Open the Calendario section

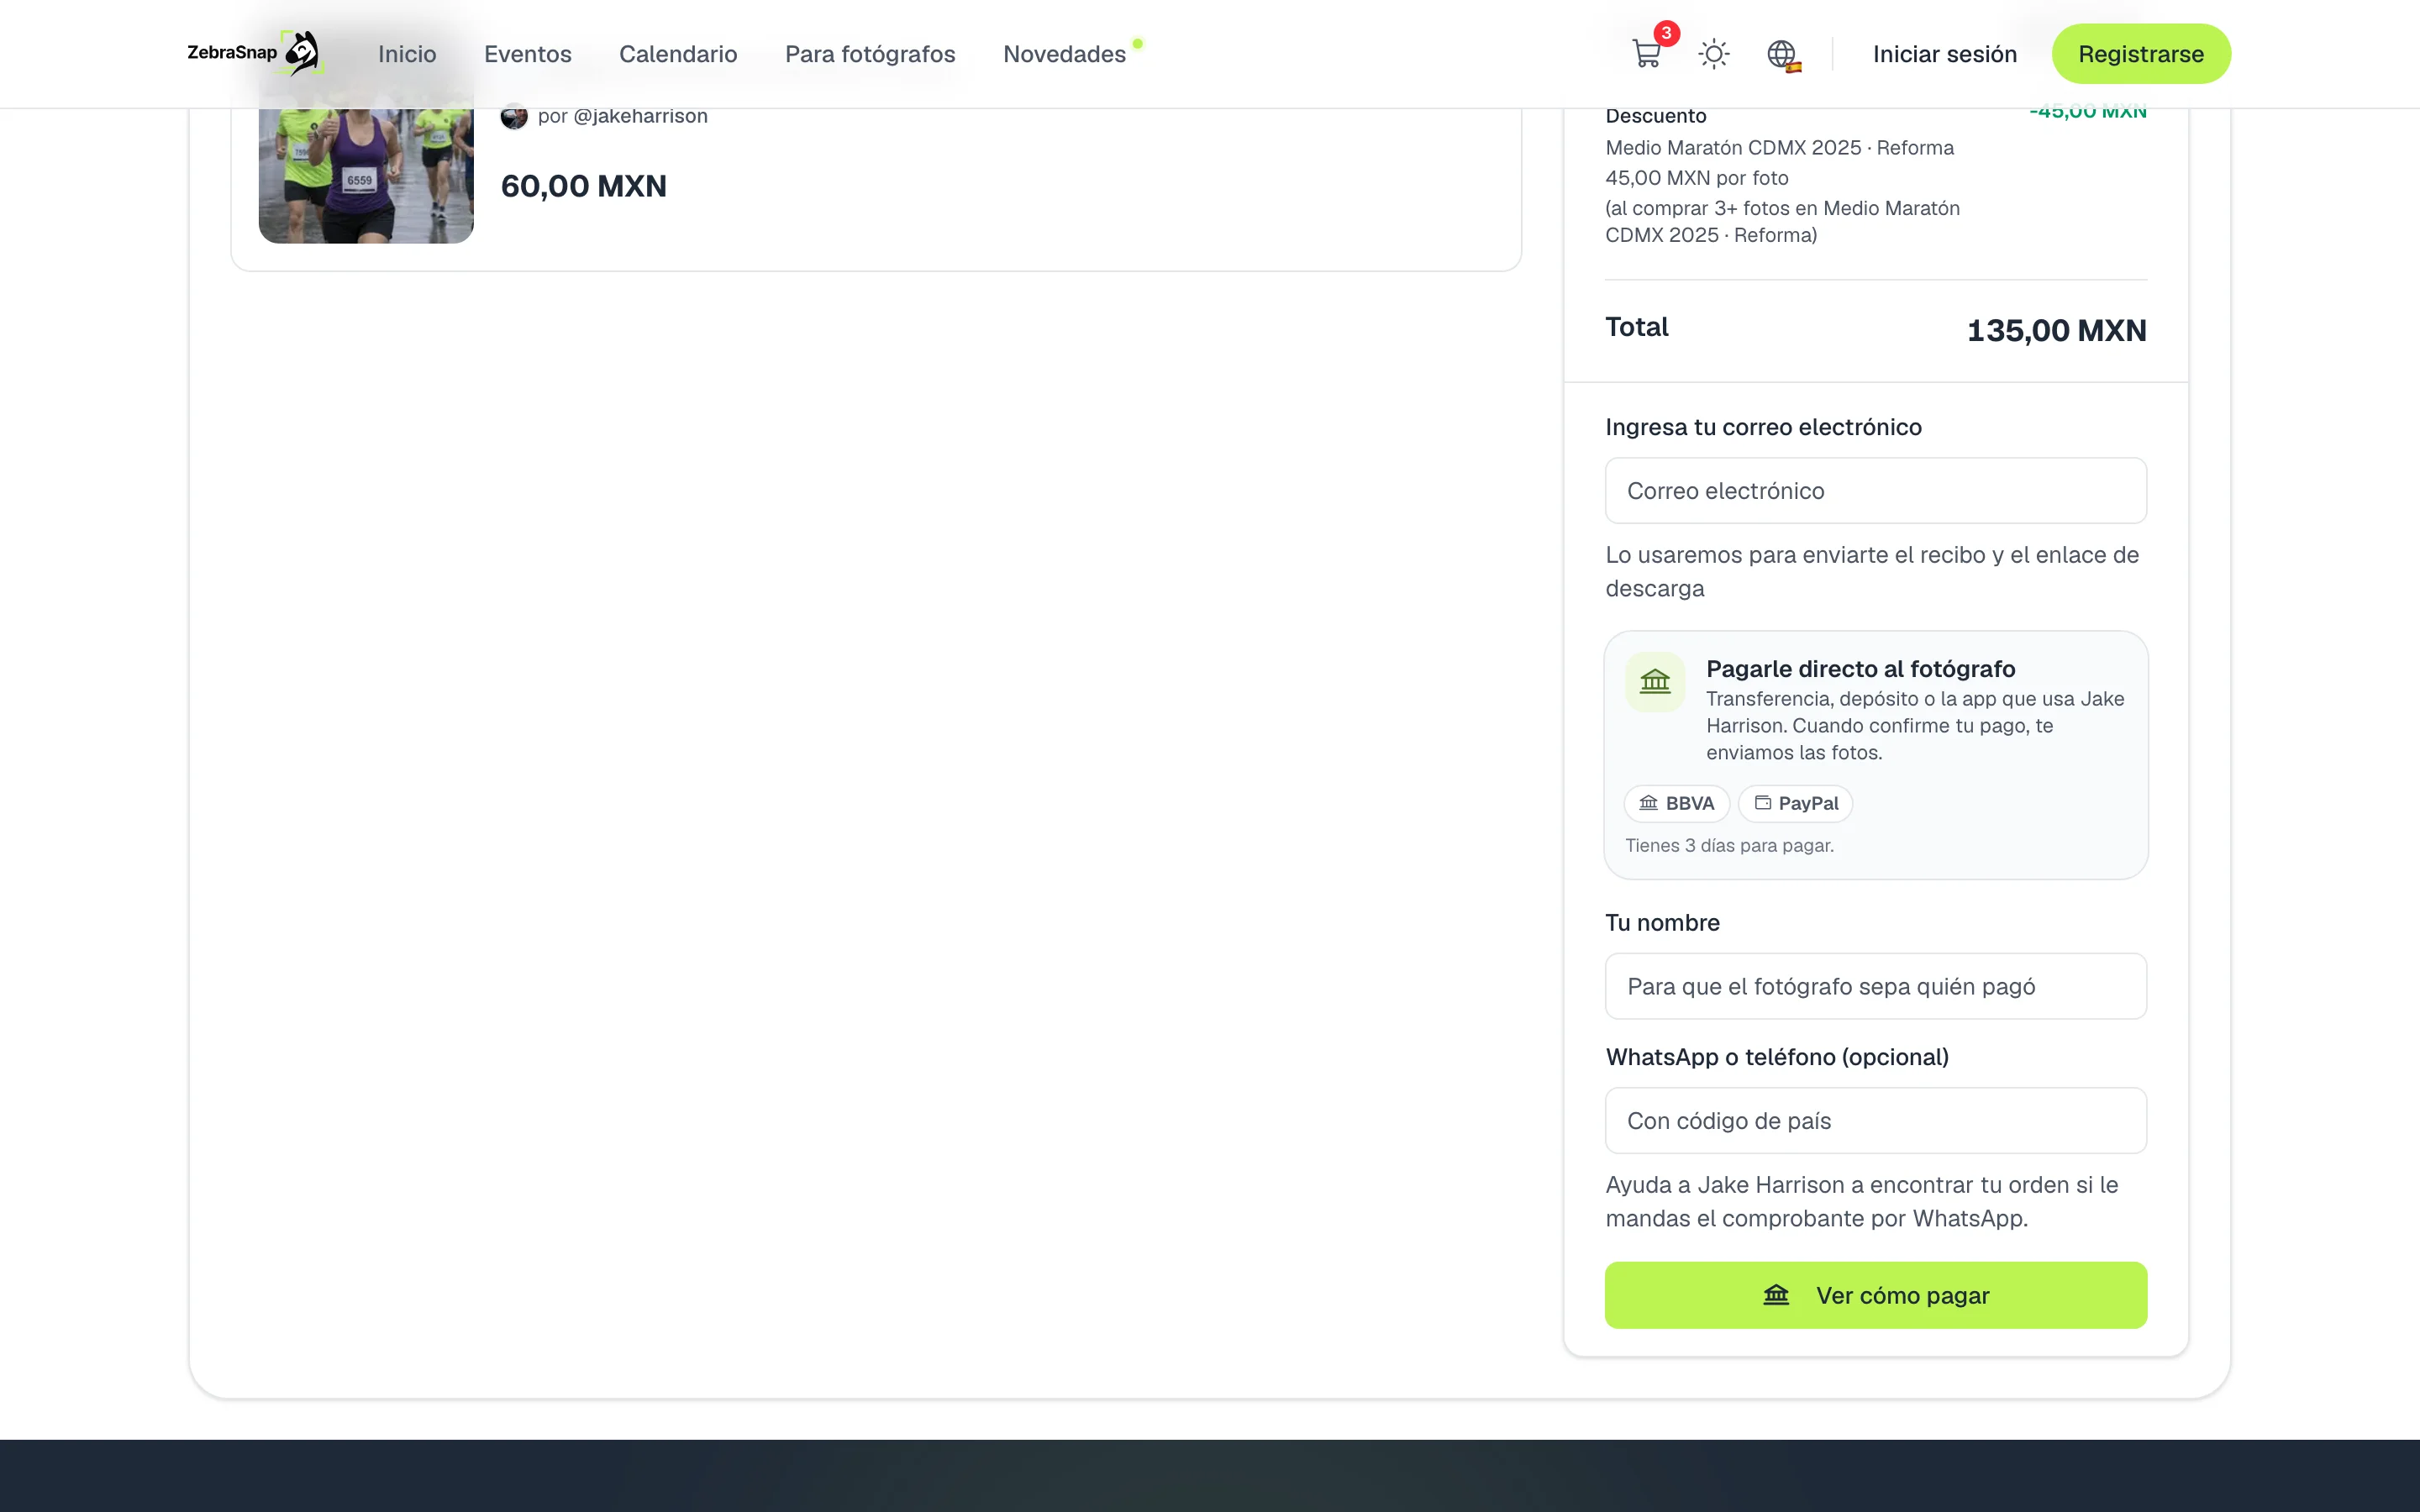[x=678, y=54]
